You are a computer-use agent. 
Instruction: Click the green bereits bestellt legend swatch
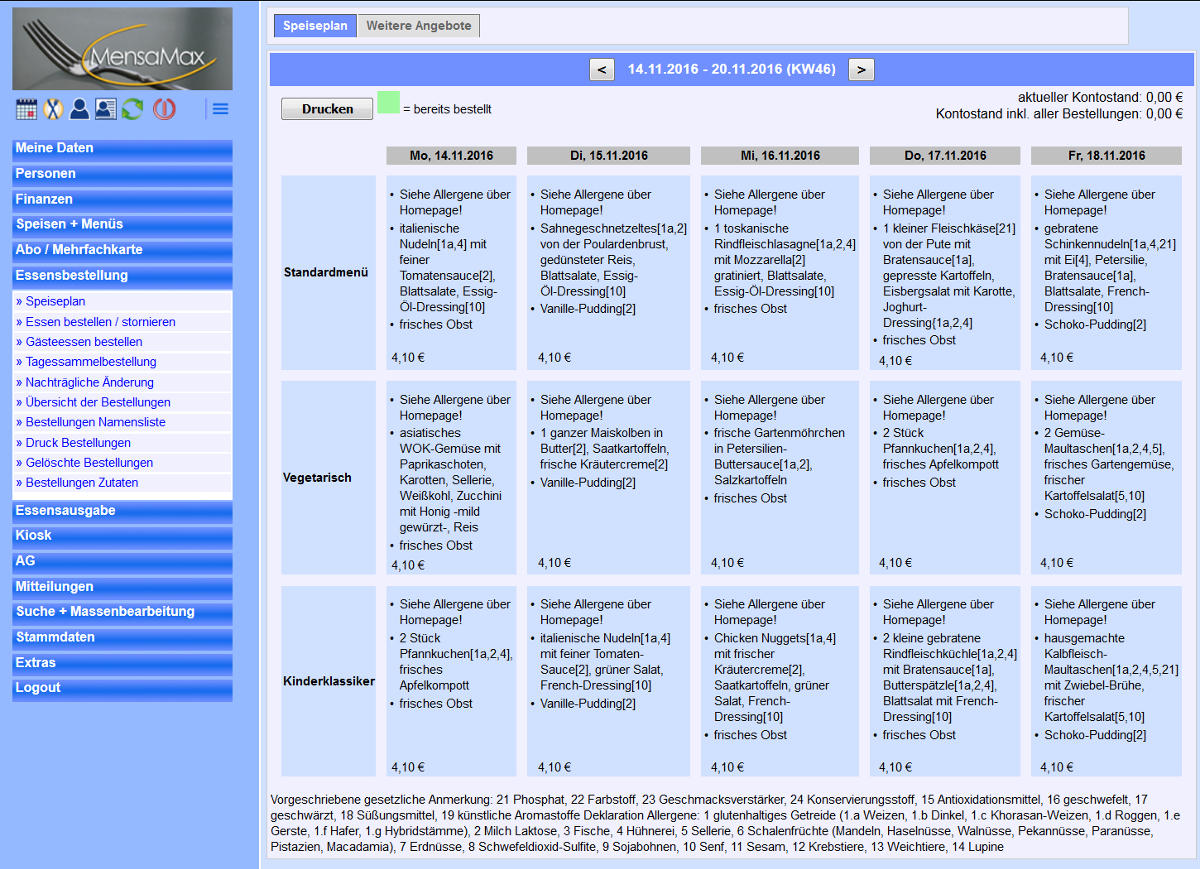pos(388,103)
